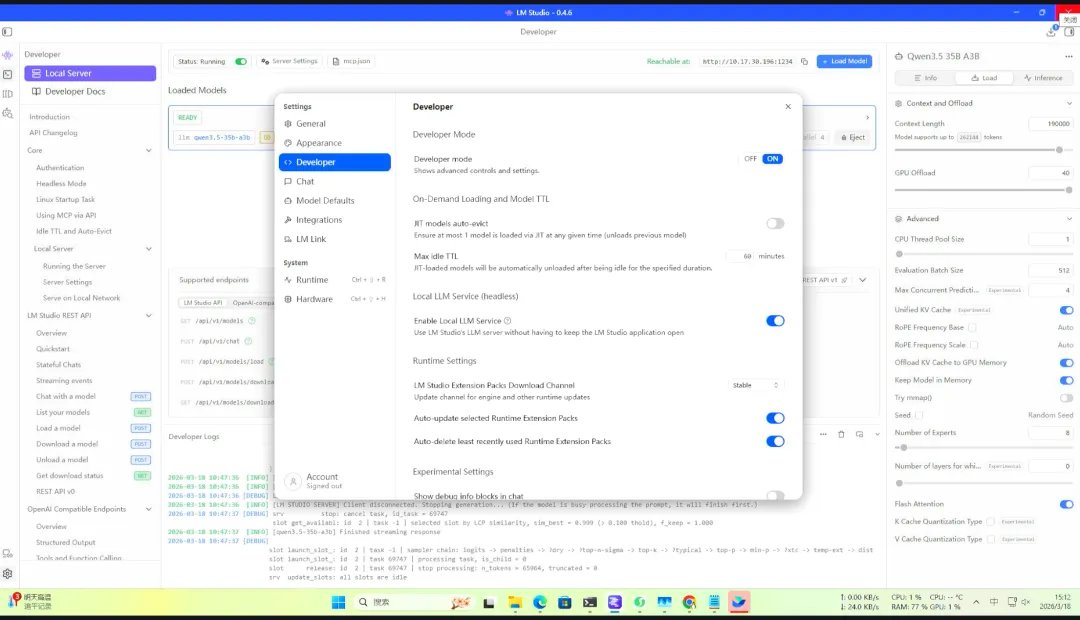Switch to the Info tab
Image resolution: width=1080 pixels, height=620 pixels.
point(925,78)
